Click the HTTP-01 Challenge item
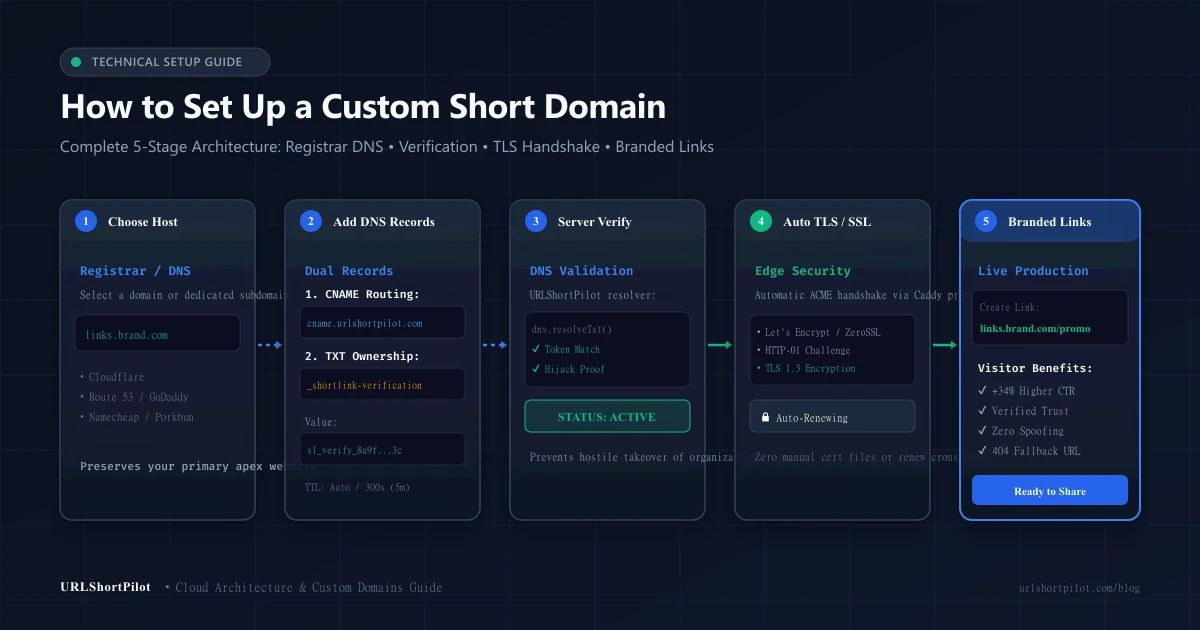Viewport: 1200px width, 630px height. tap(803, 350)
